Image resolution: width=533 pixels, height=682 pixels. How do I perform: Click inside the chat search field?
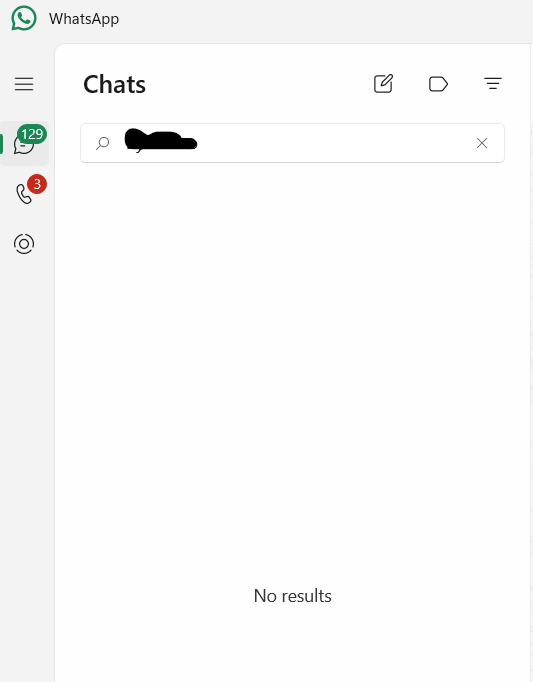292,143
